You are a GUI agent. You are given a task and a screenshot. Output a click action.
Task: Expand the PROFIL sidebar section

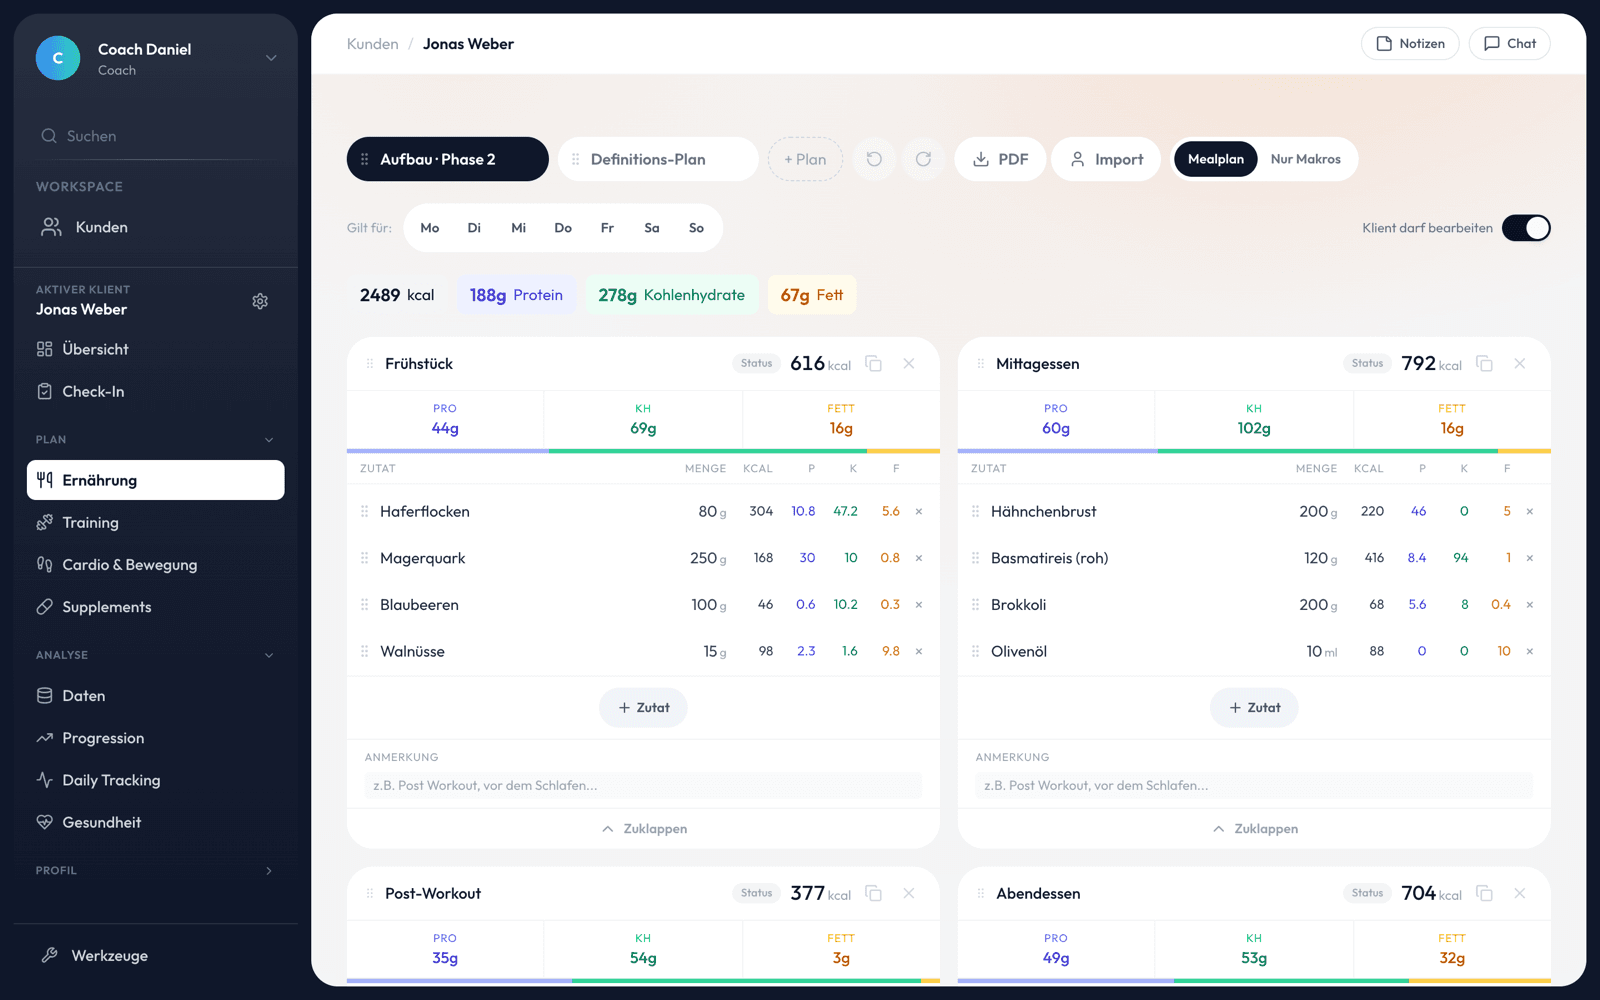(x=268, y=871)
